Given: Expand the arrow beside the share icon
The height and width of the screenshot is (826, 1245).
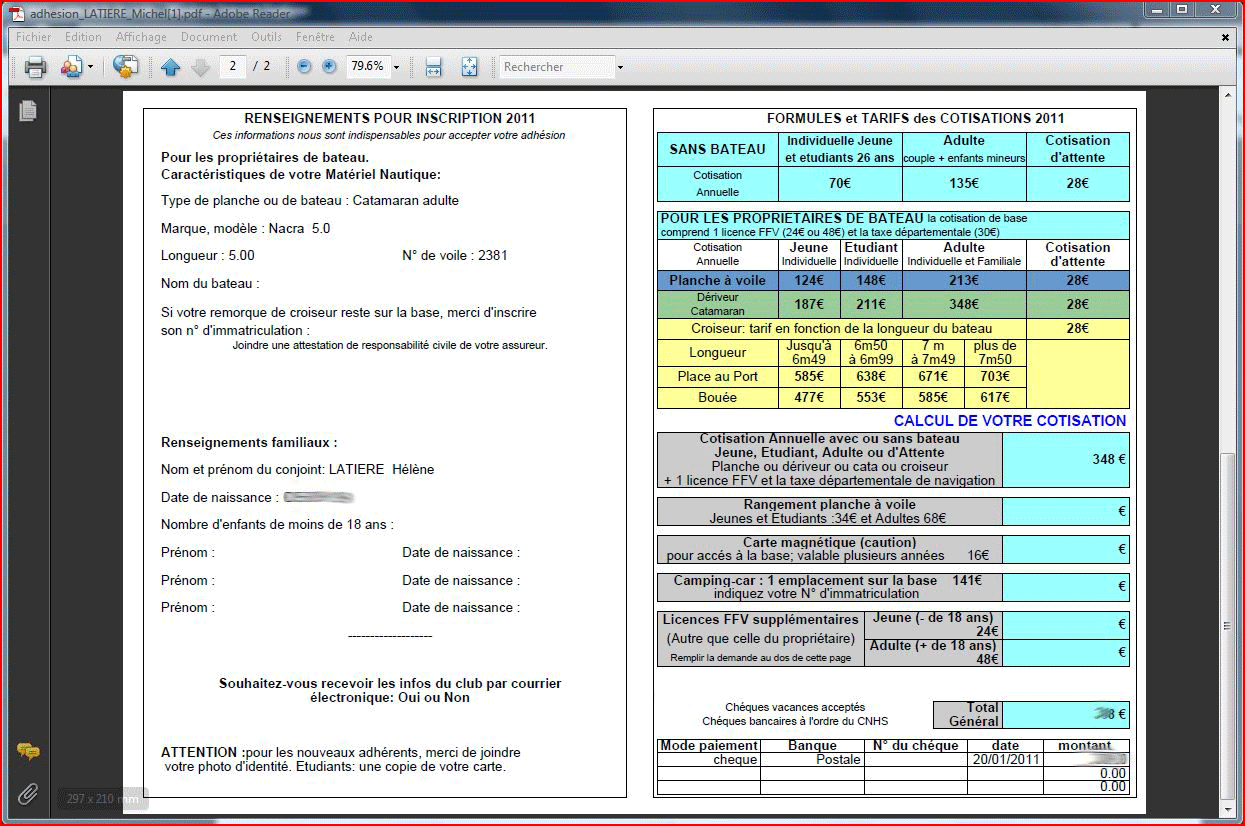Looking at the screenshot, I should [90, 67].
